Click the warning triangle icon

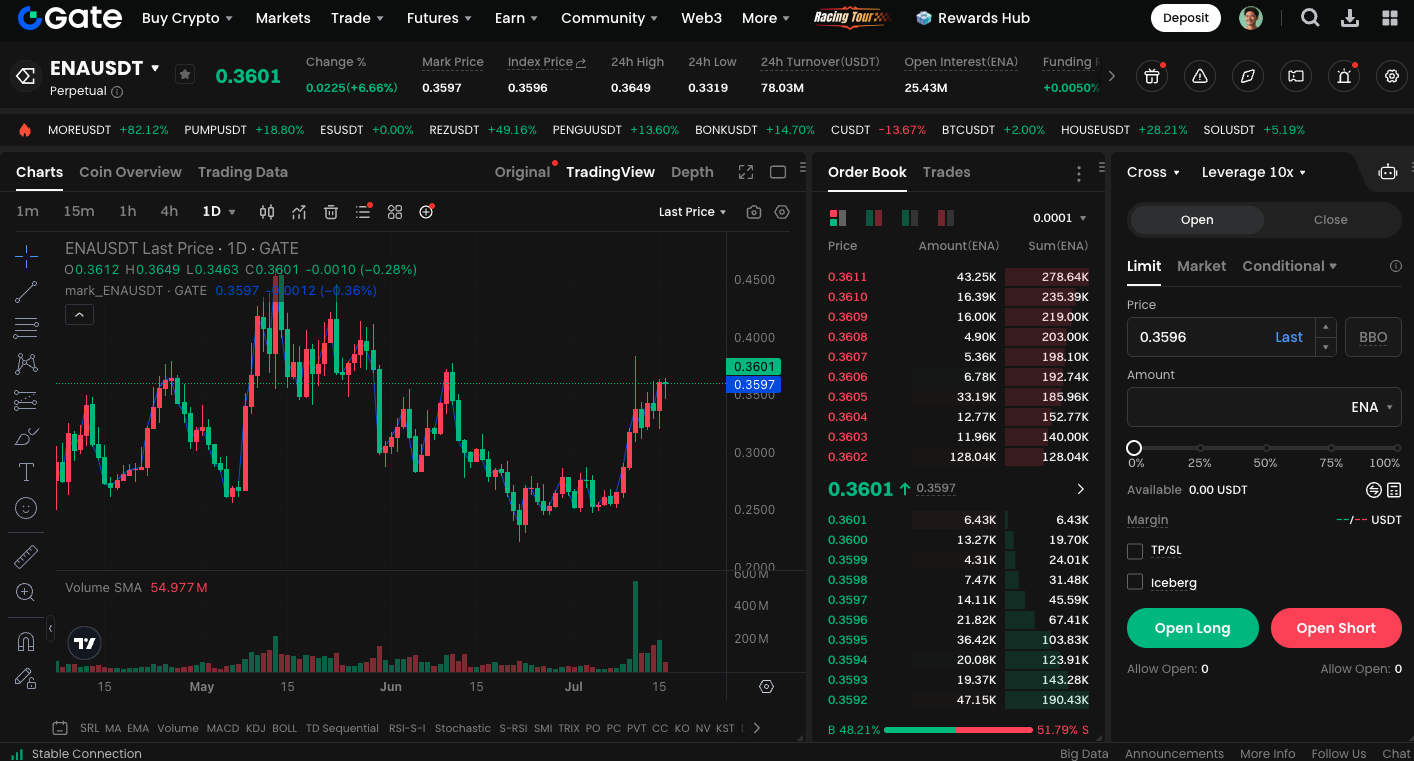[x=1200, y=75]
